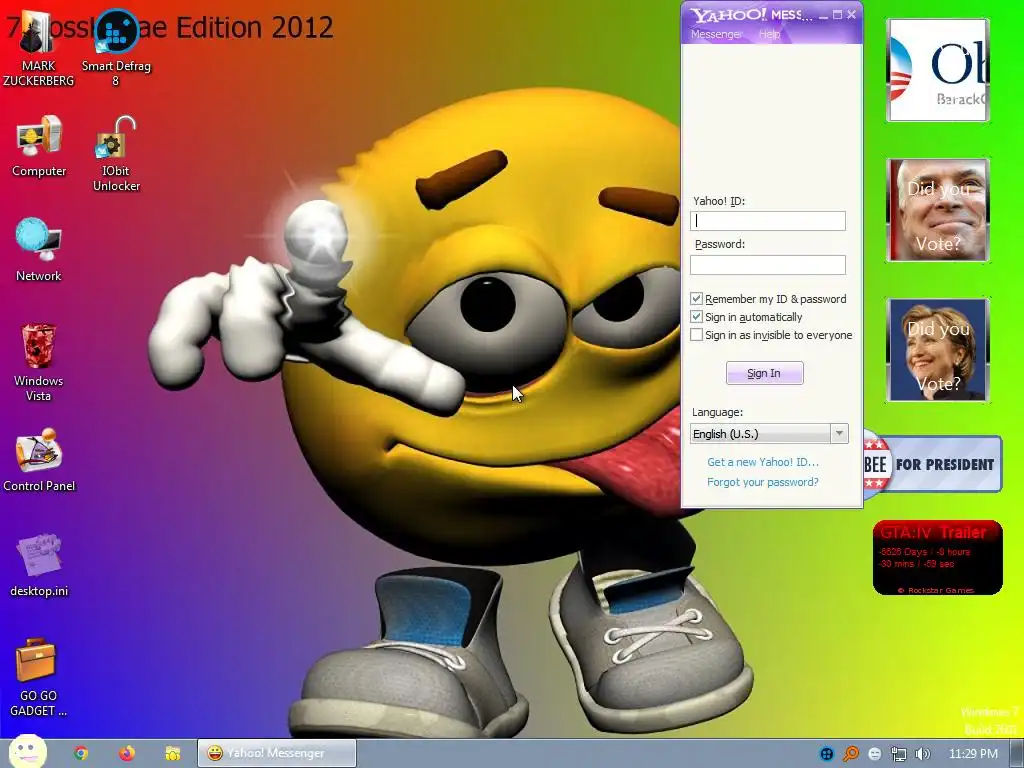Open the blue circular tray icon
The height and width of the screenshot is (768, 1024).
(827, 754)
